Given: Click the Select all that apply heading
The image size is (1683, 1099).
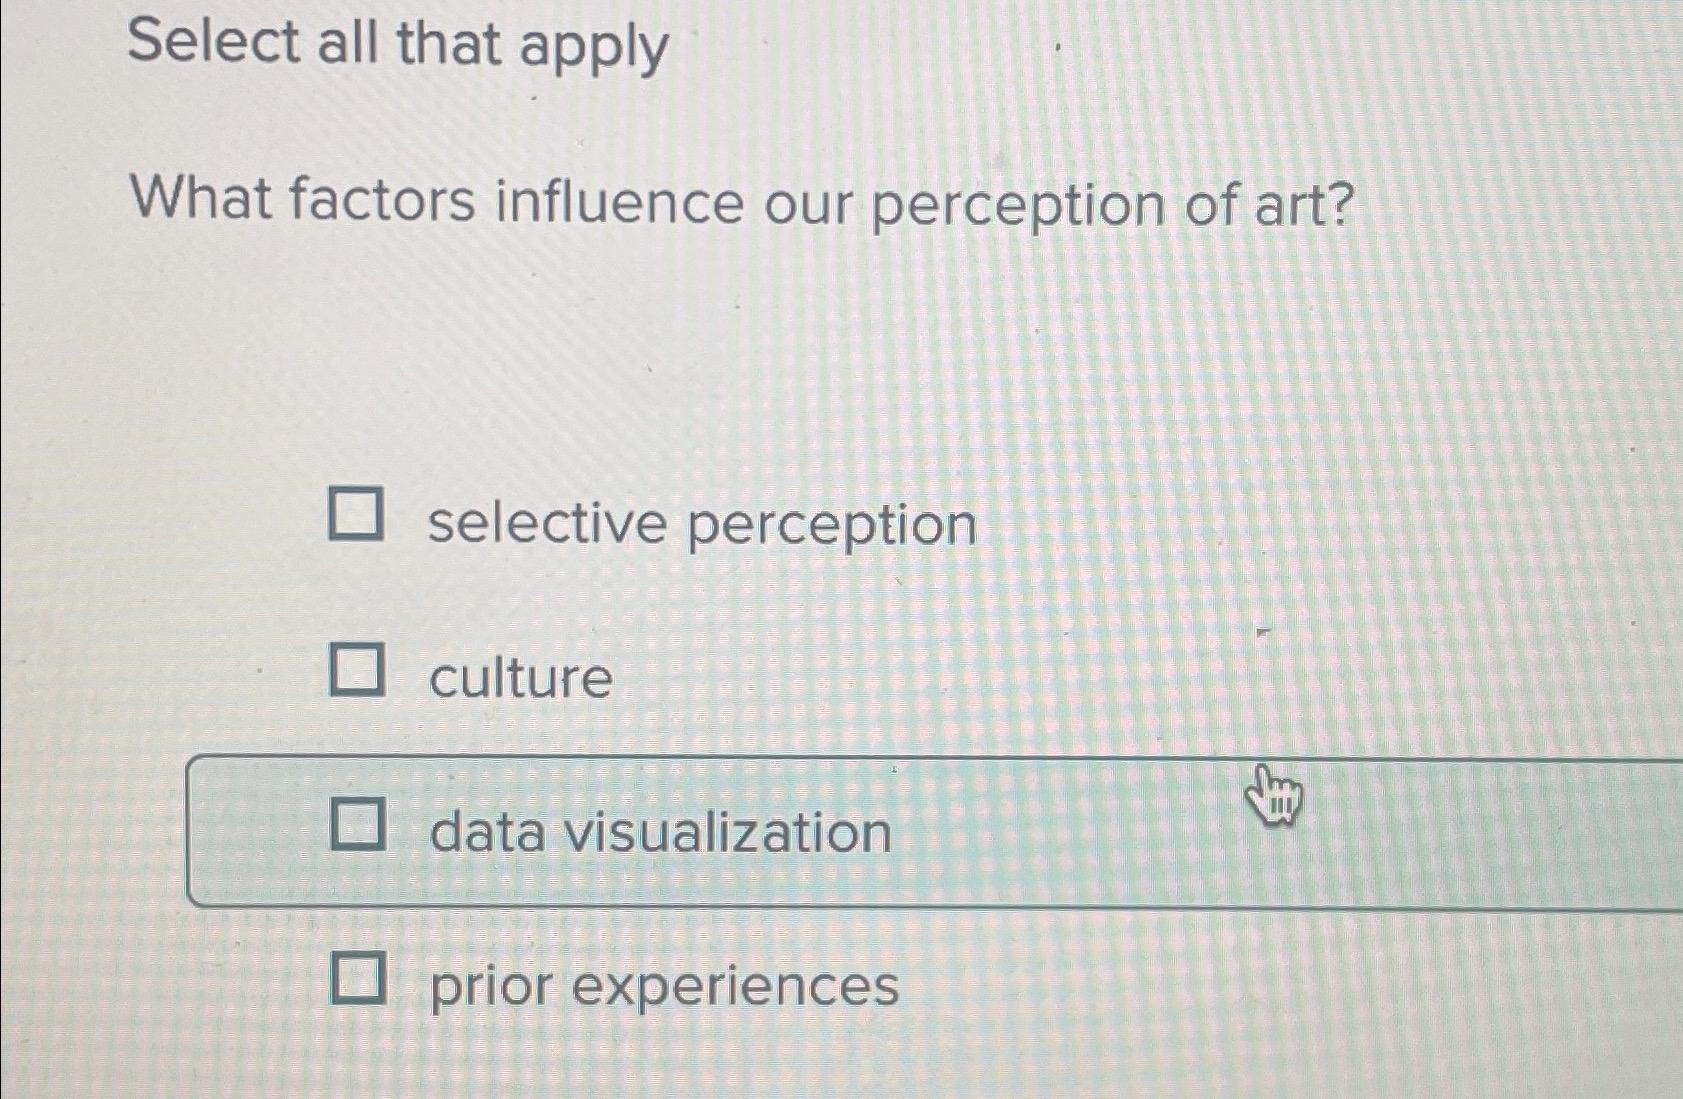Looking at the screenshot, I should pyautogui.click(x=400, y=45).
